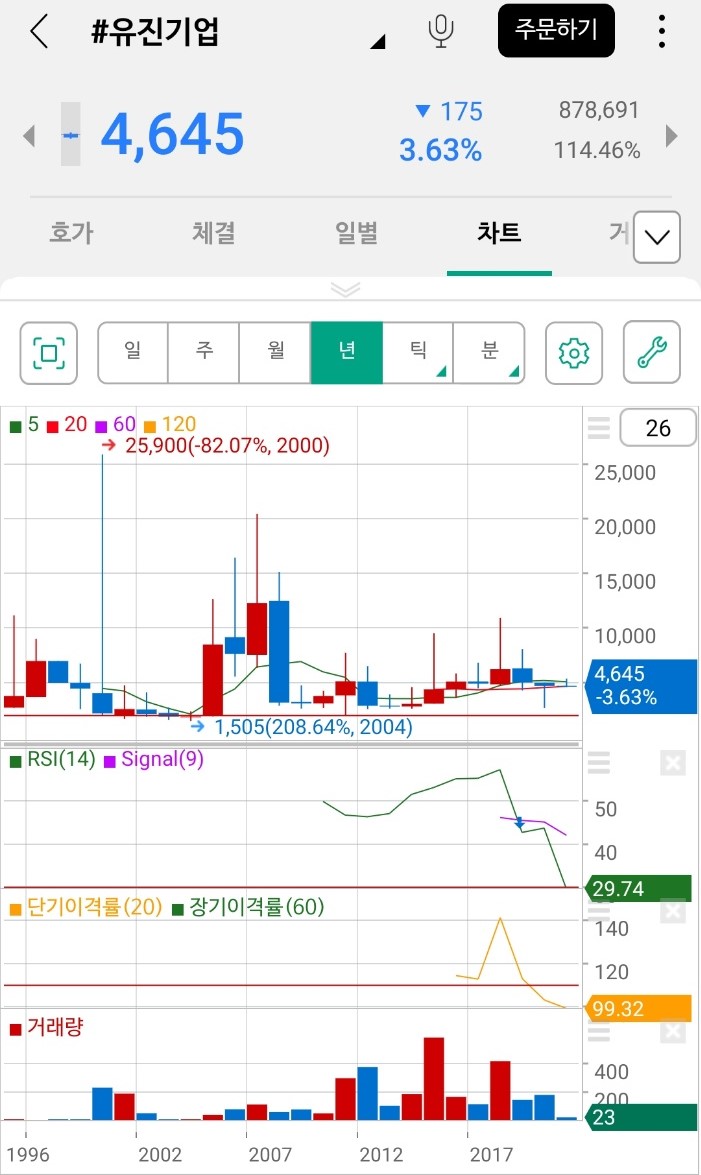Open the 일별 tab
Image resolution: width=701 pixels, height=1175 pixels.
pos(356,232)
